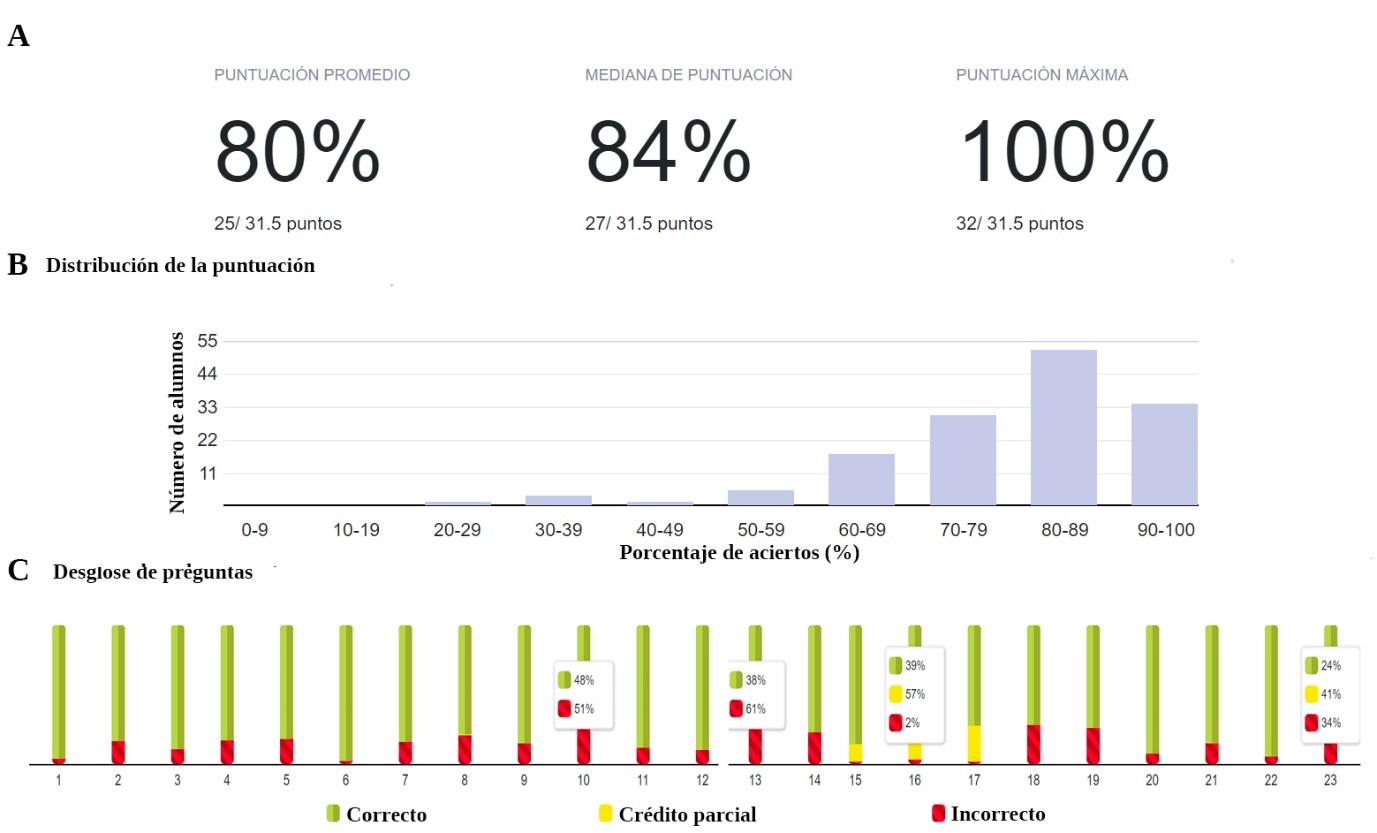Click the red Incorrecto legend swatch
Image resolution: width=1377 pixels, height=833 pixels.
938,813
